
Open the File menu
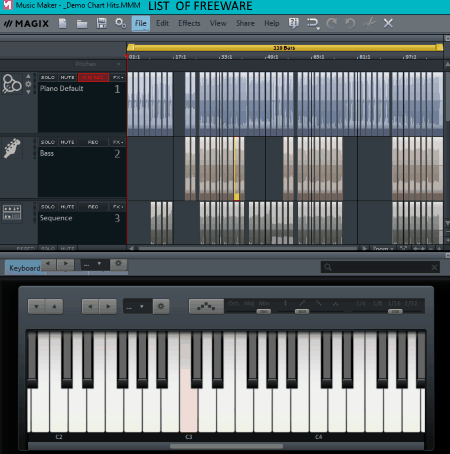141,23
